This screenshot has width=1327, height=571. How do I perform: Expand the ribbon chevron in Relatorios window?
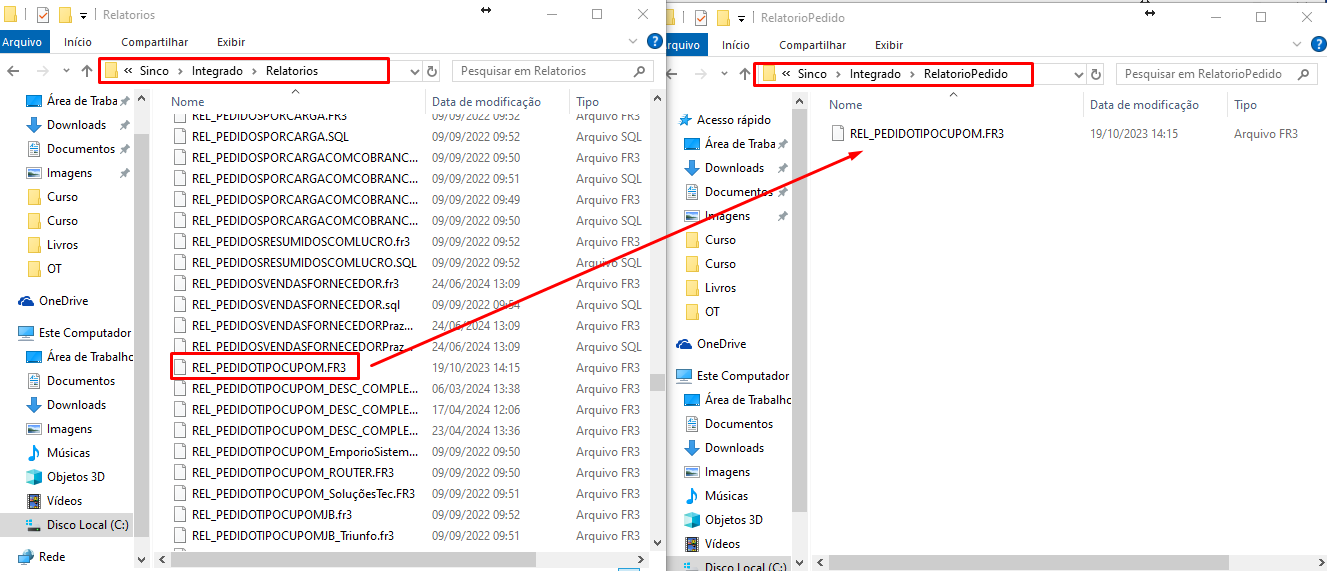click(x=633, y=42)
